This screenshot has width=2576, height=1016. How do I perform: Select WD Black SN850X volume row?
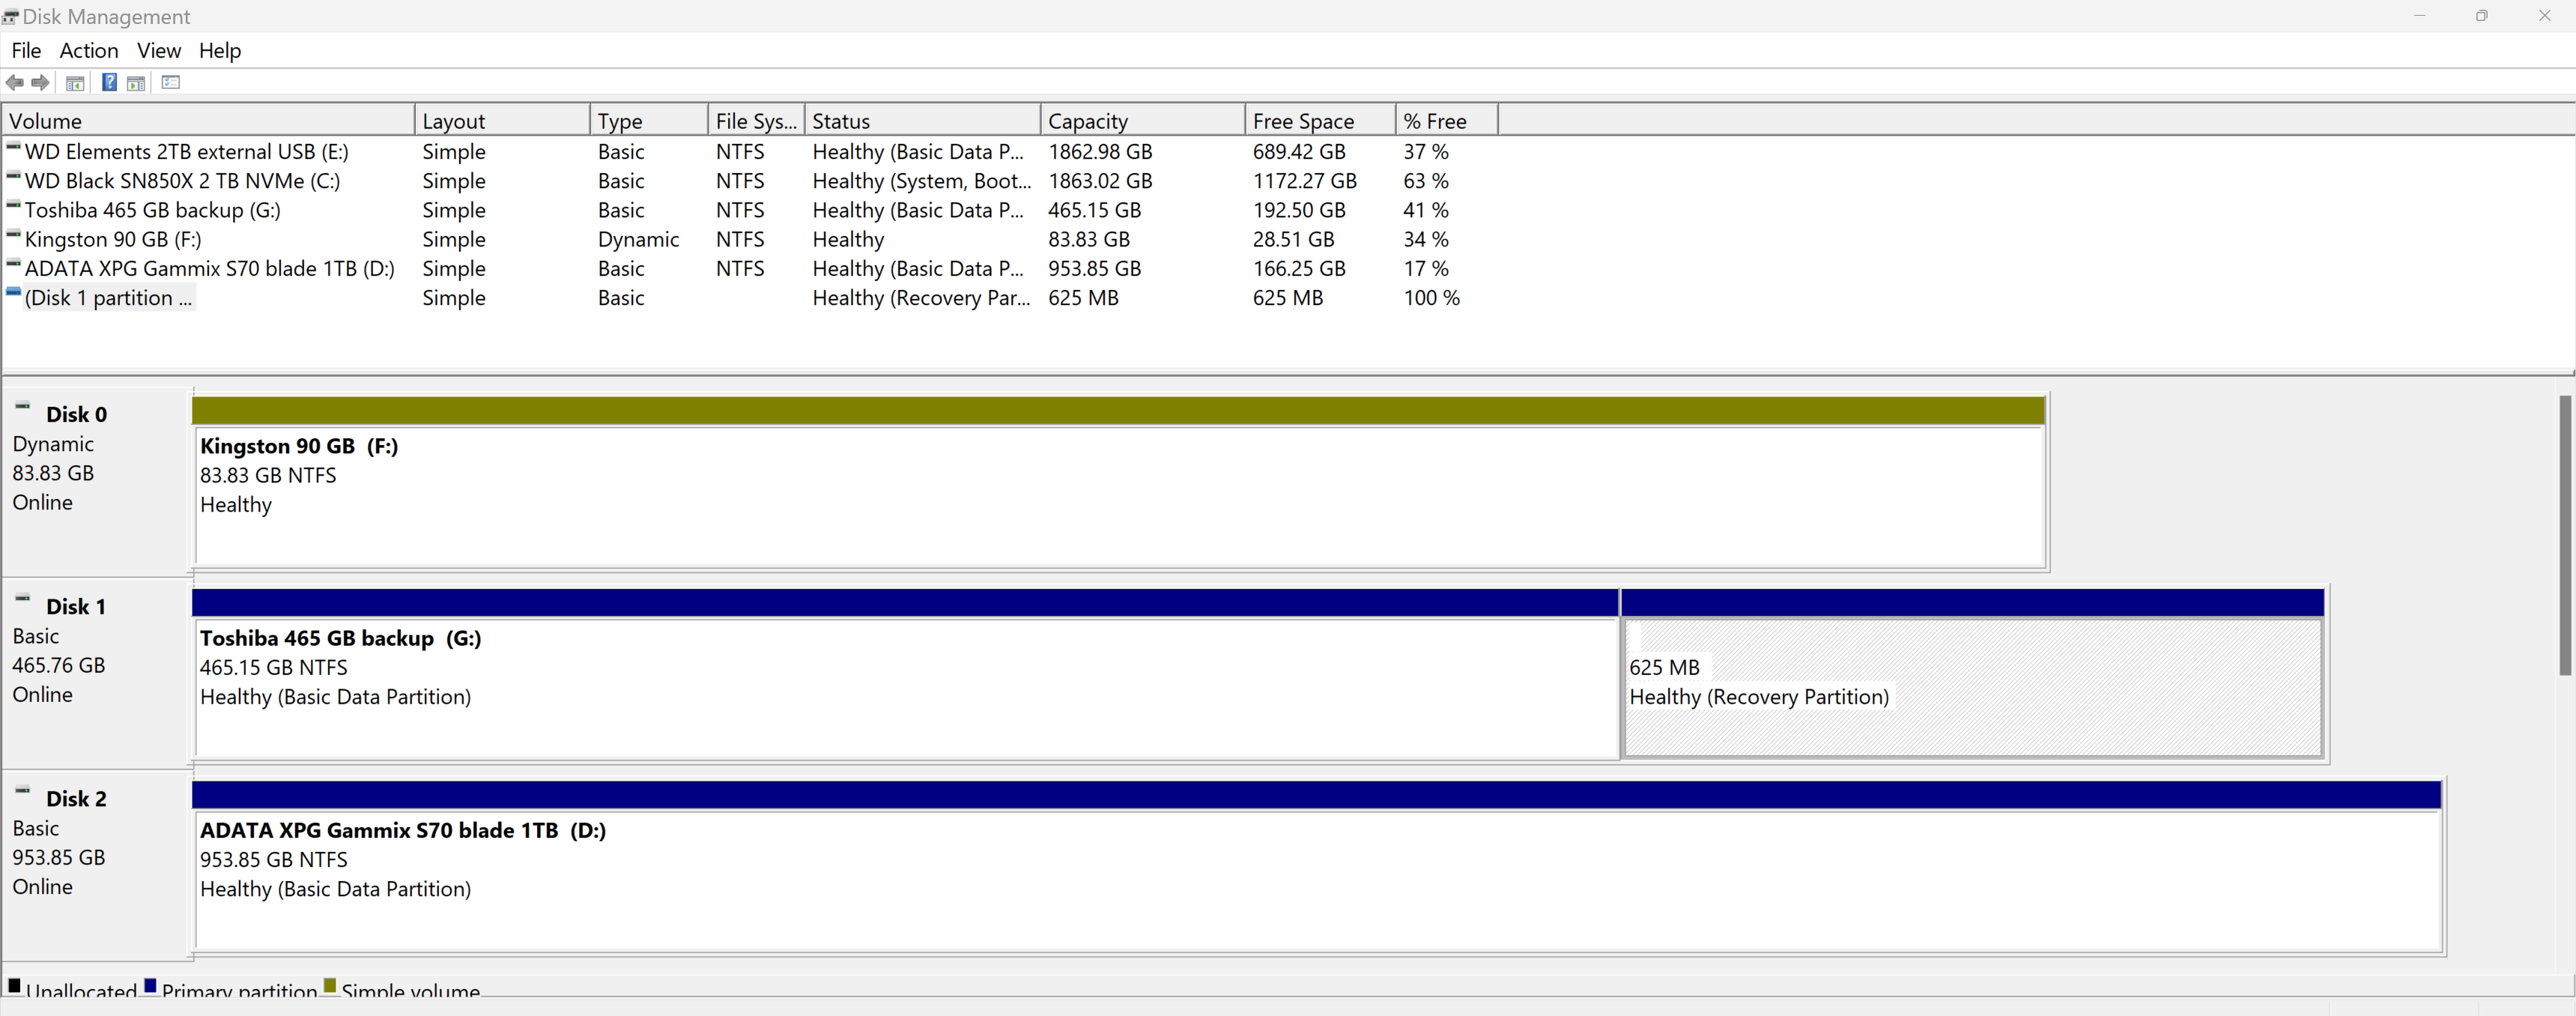pyautogui.click(x=182, y=181)
